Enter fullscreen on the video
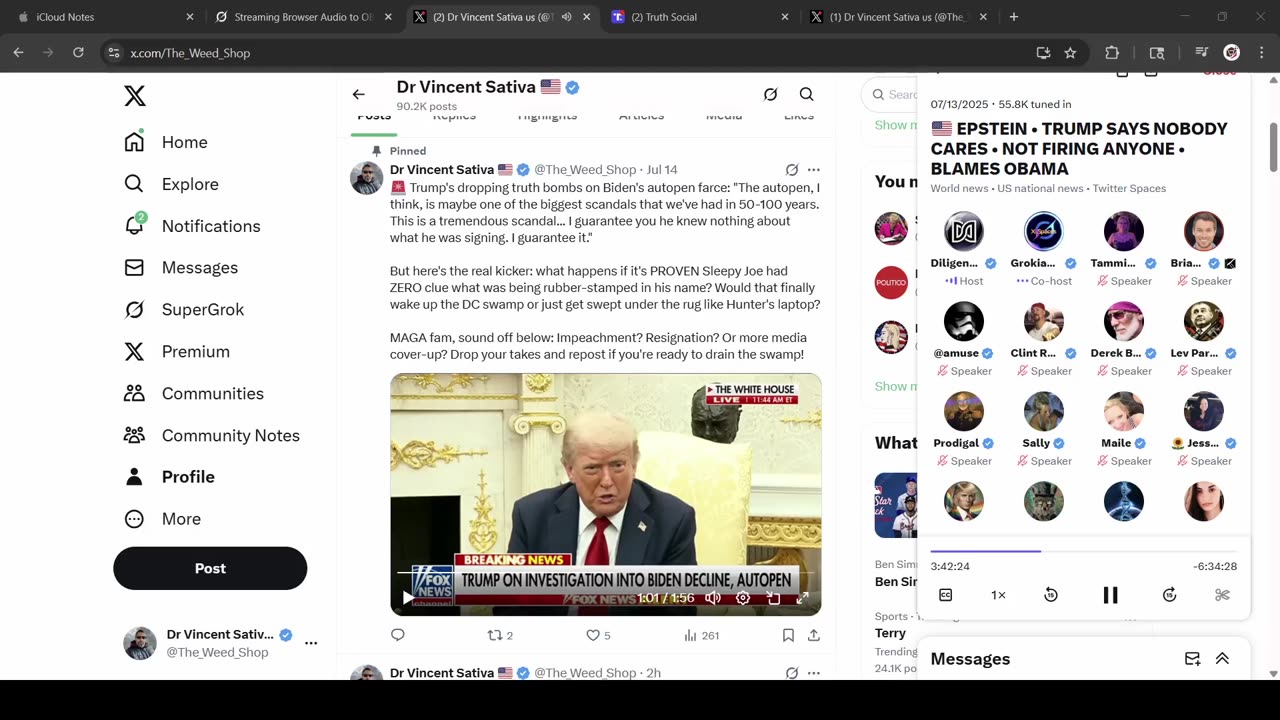This screenshot has height=720, width=1280. [802, 598]
